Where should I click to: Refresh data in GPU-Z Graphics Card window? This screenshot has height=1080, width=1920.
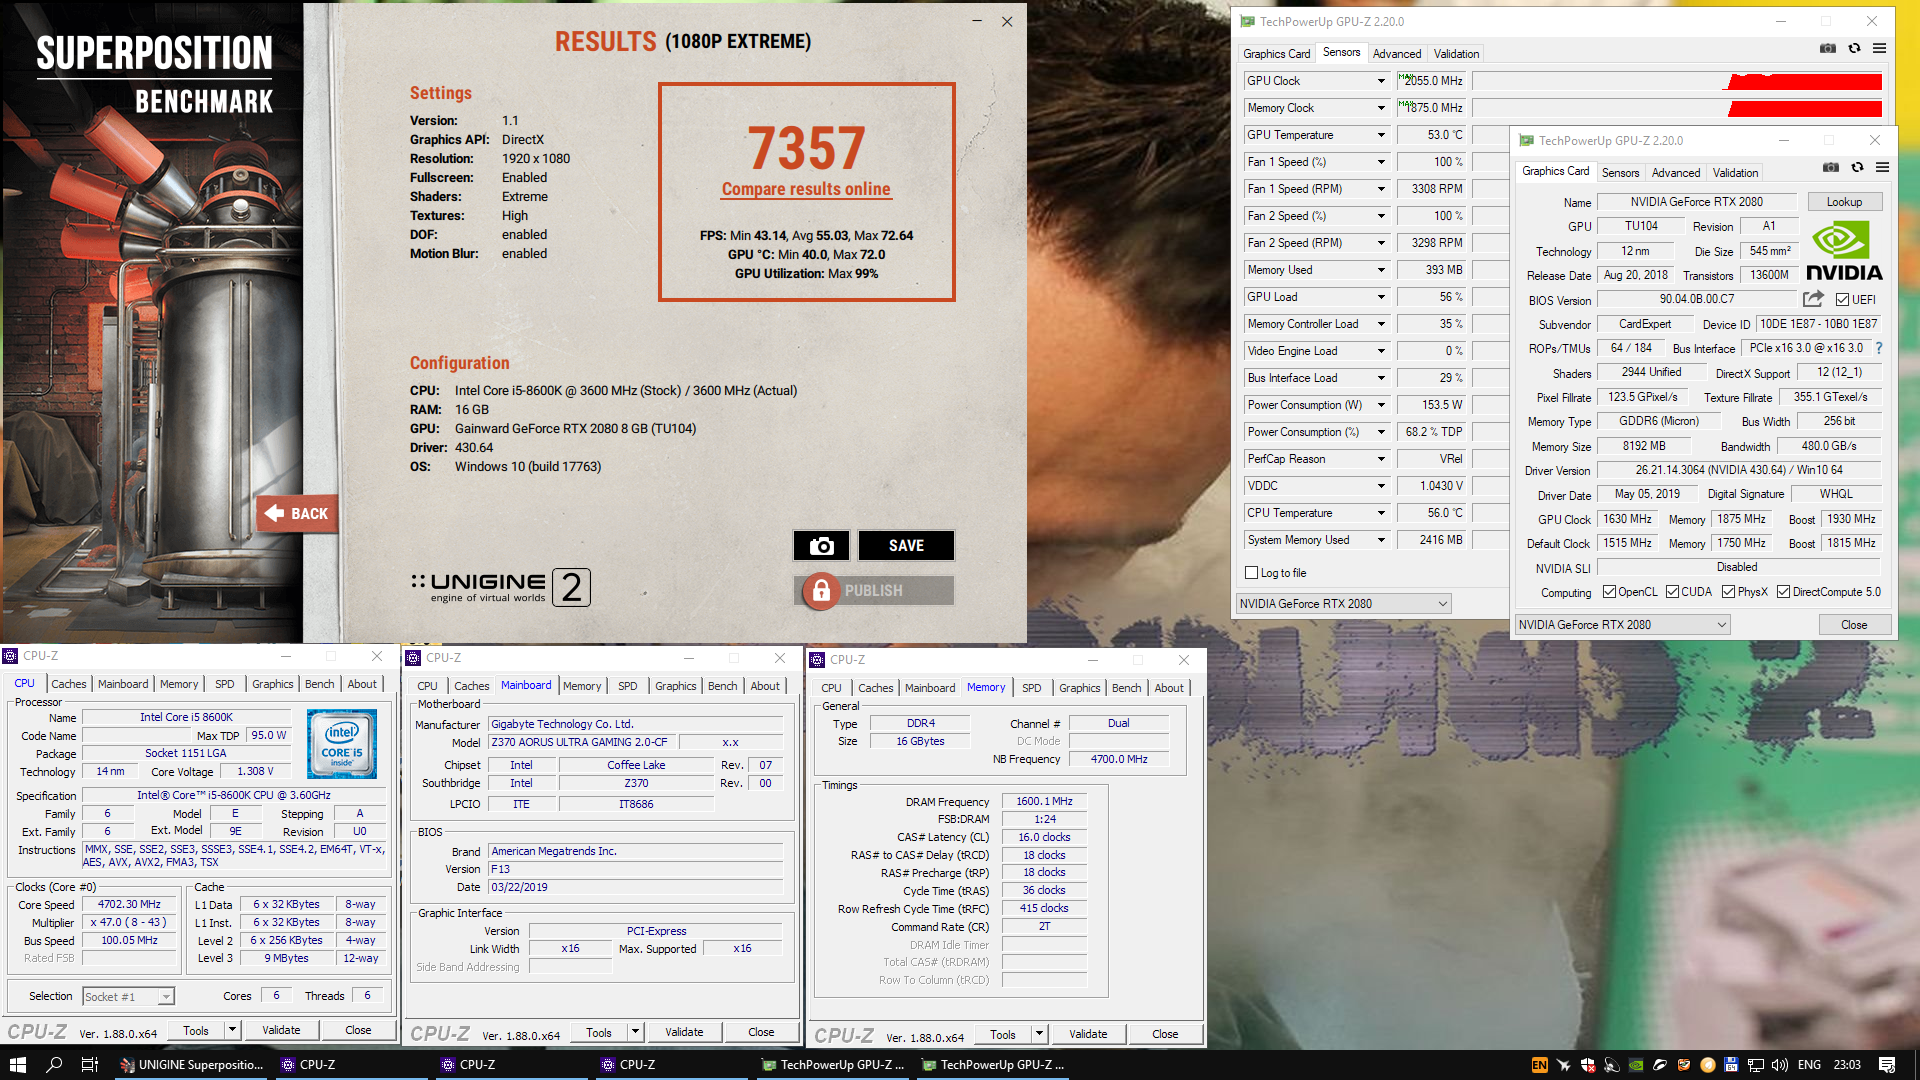click(x=1857, y=168)
